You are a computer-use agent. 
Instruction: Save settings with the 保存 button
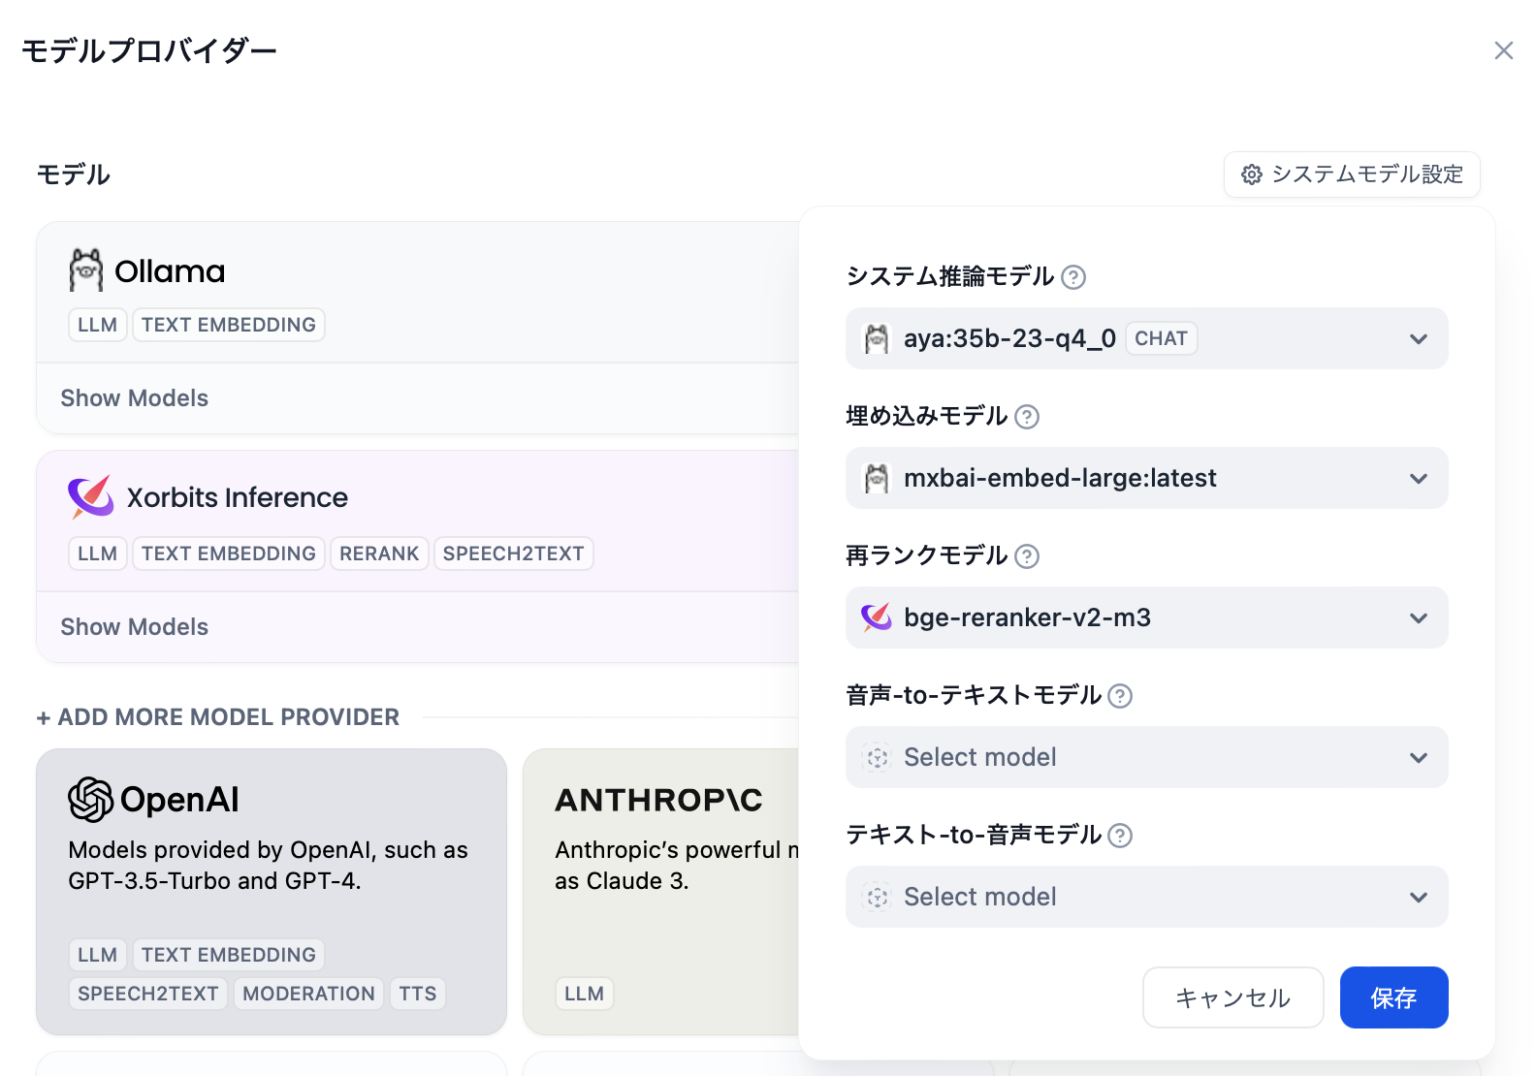(1394, 997)
